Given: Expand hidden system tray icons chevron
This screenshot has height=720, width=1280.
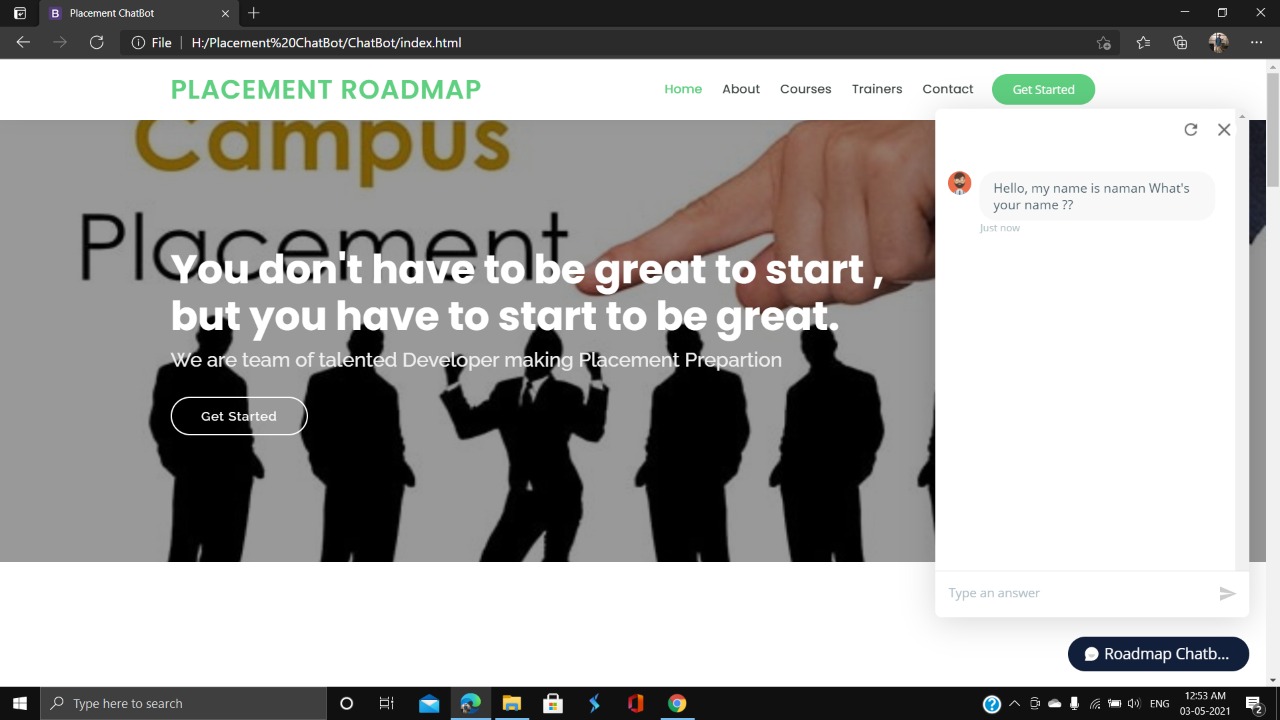Looking at the screenshot, I should coord(1015,704).
